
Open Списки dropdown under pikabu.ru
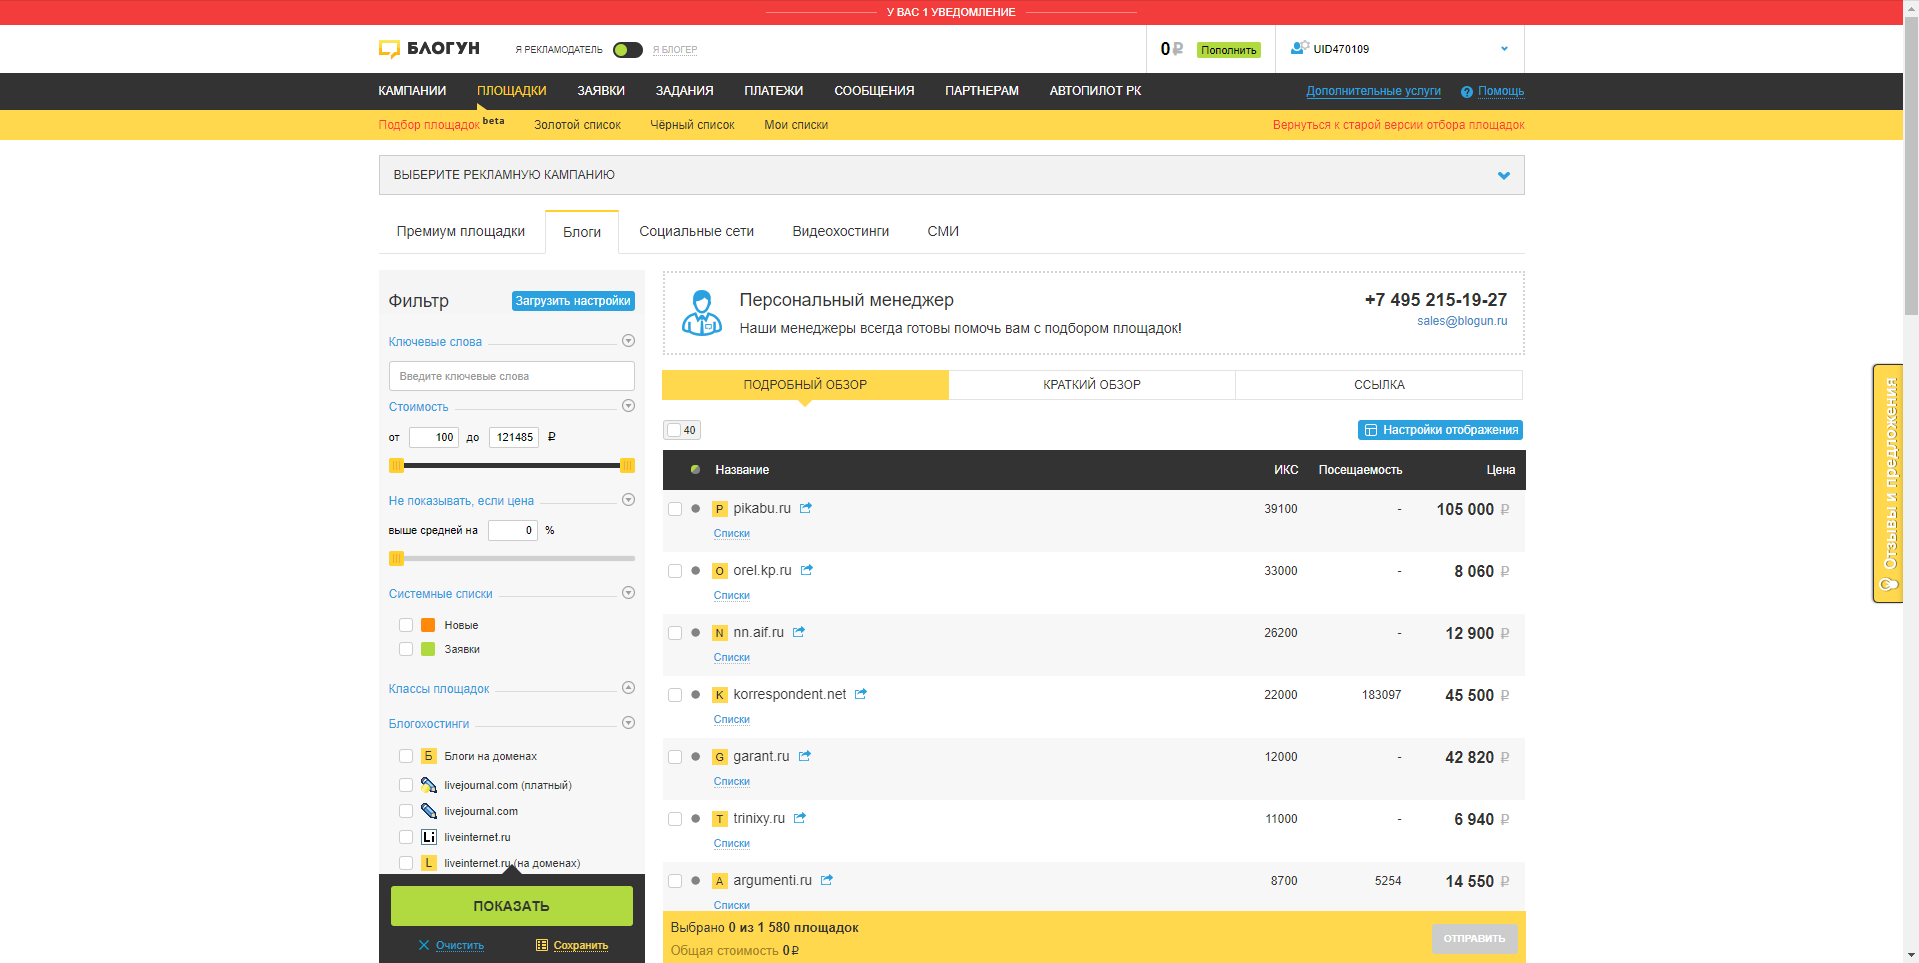pos(732,534)
